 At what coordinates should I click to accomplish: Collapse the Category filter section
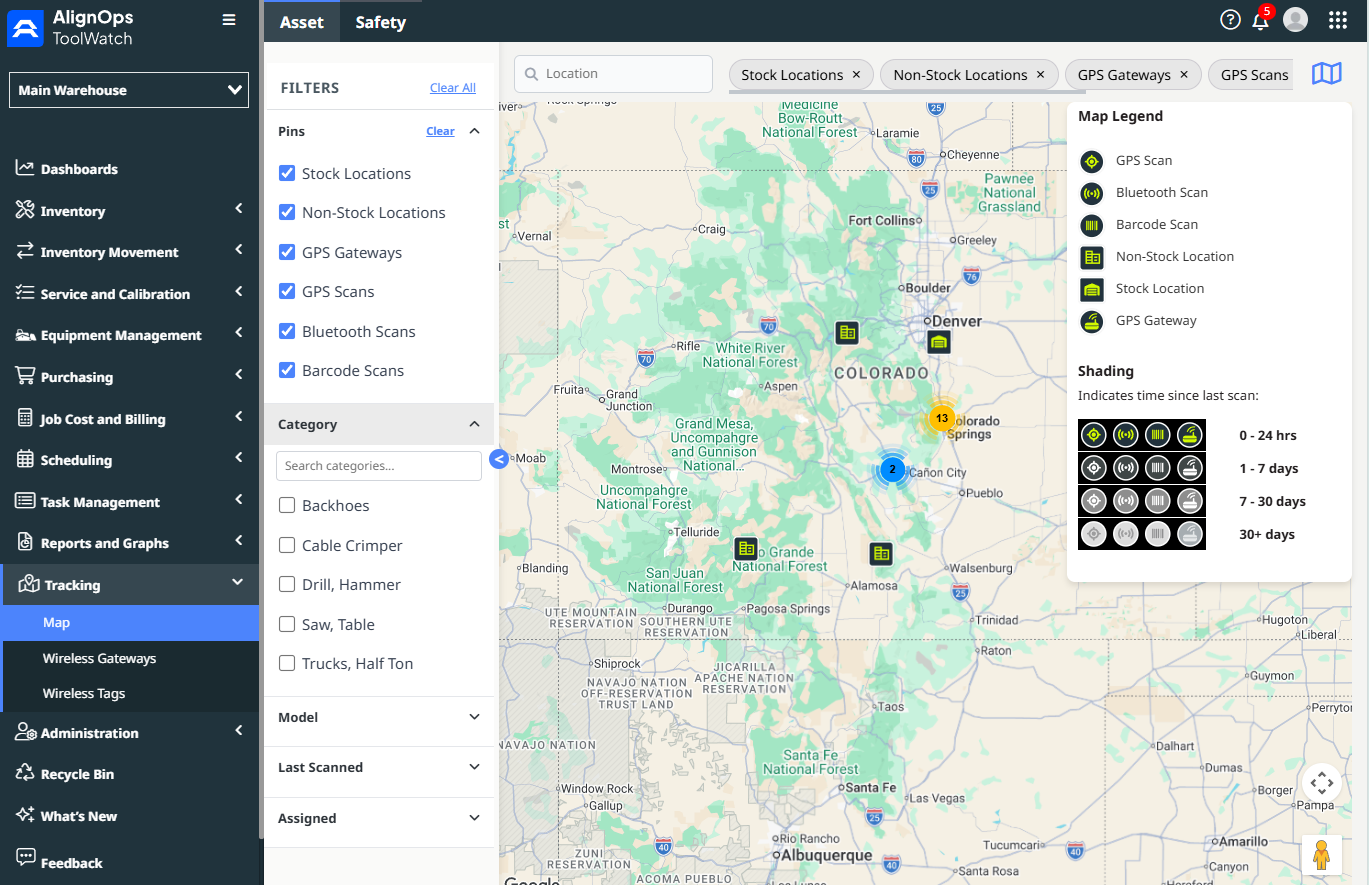[475, 424]
